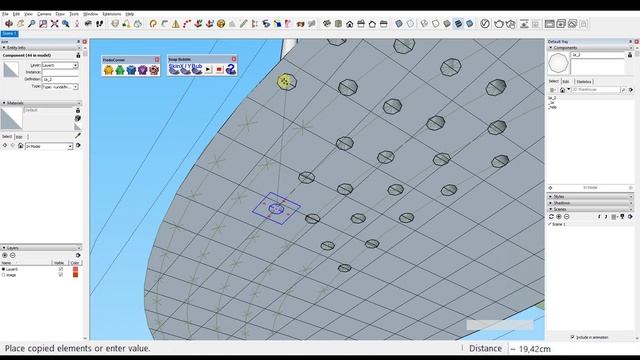Open the Extensions menu

click(111, 14)
